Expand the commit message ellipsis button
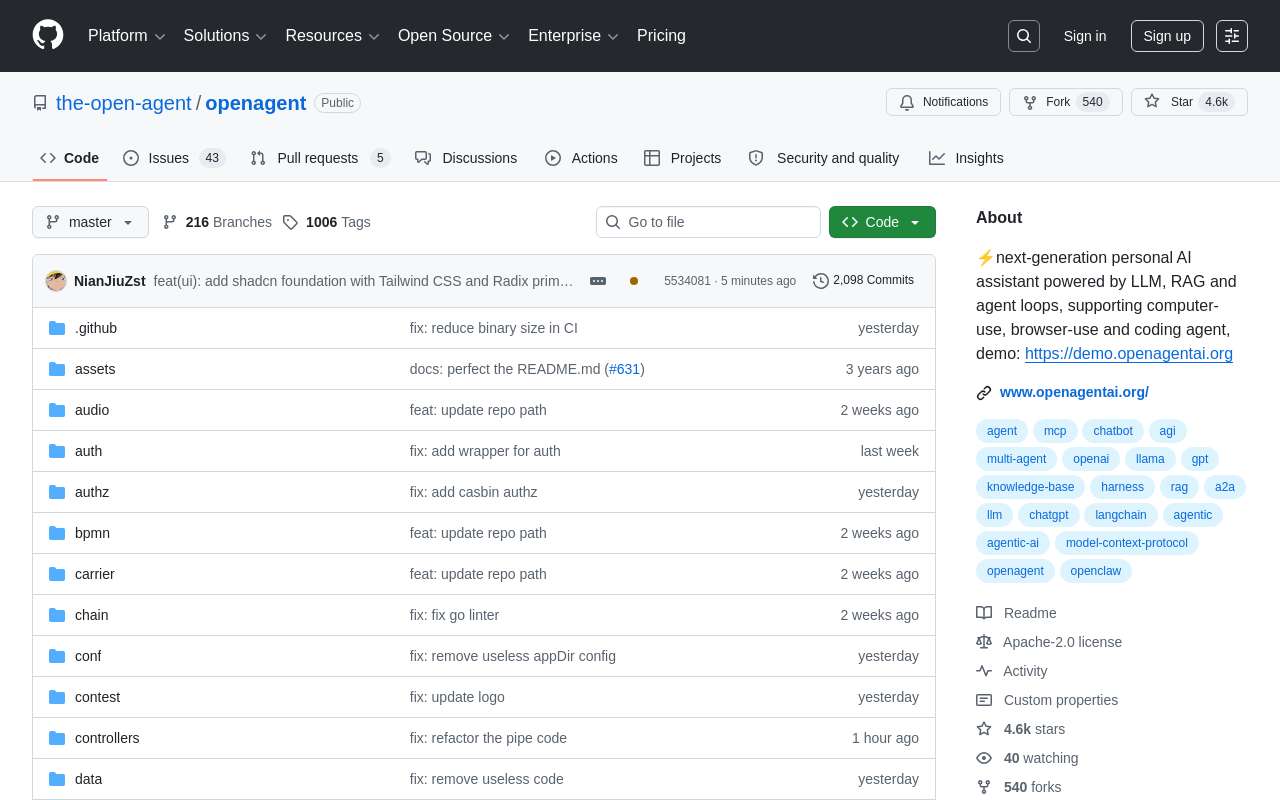 click(x=598, y=281)
